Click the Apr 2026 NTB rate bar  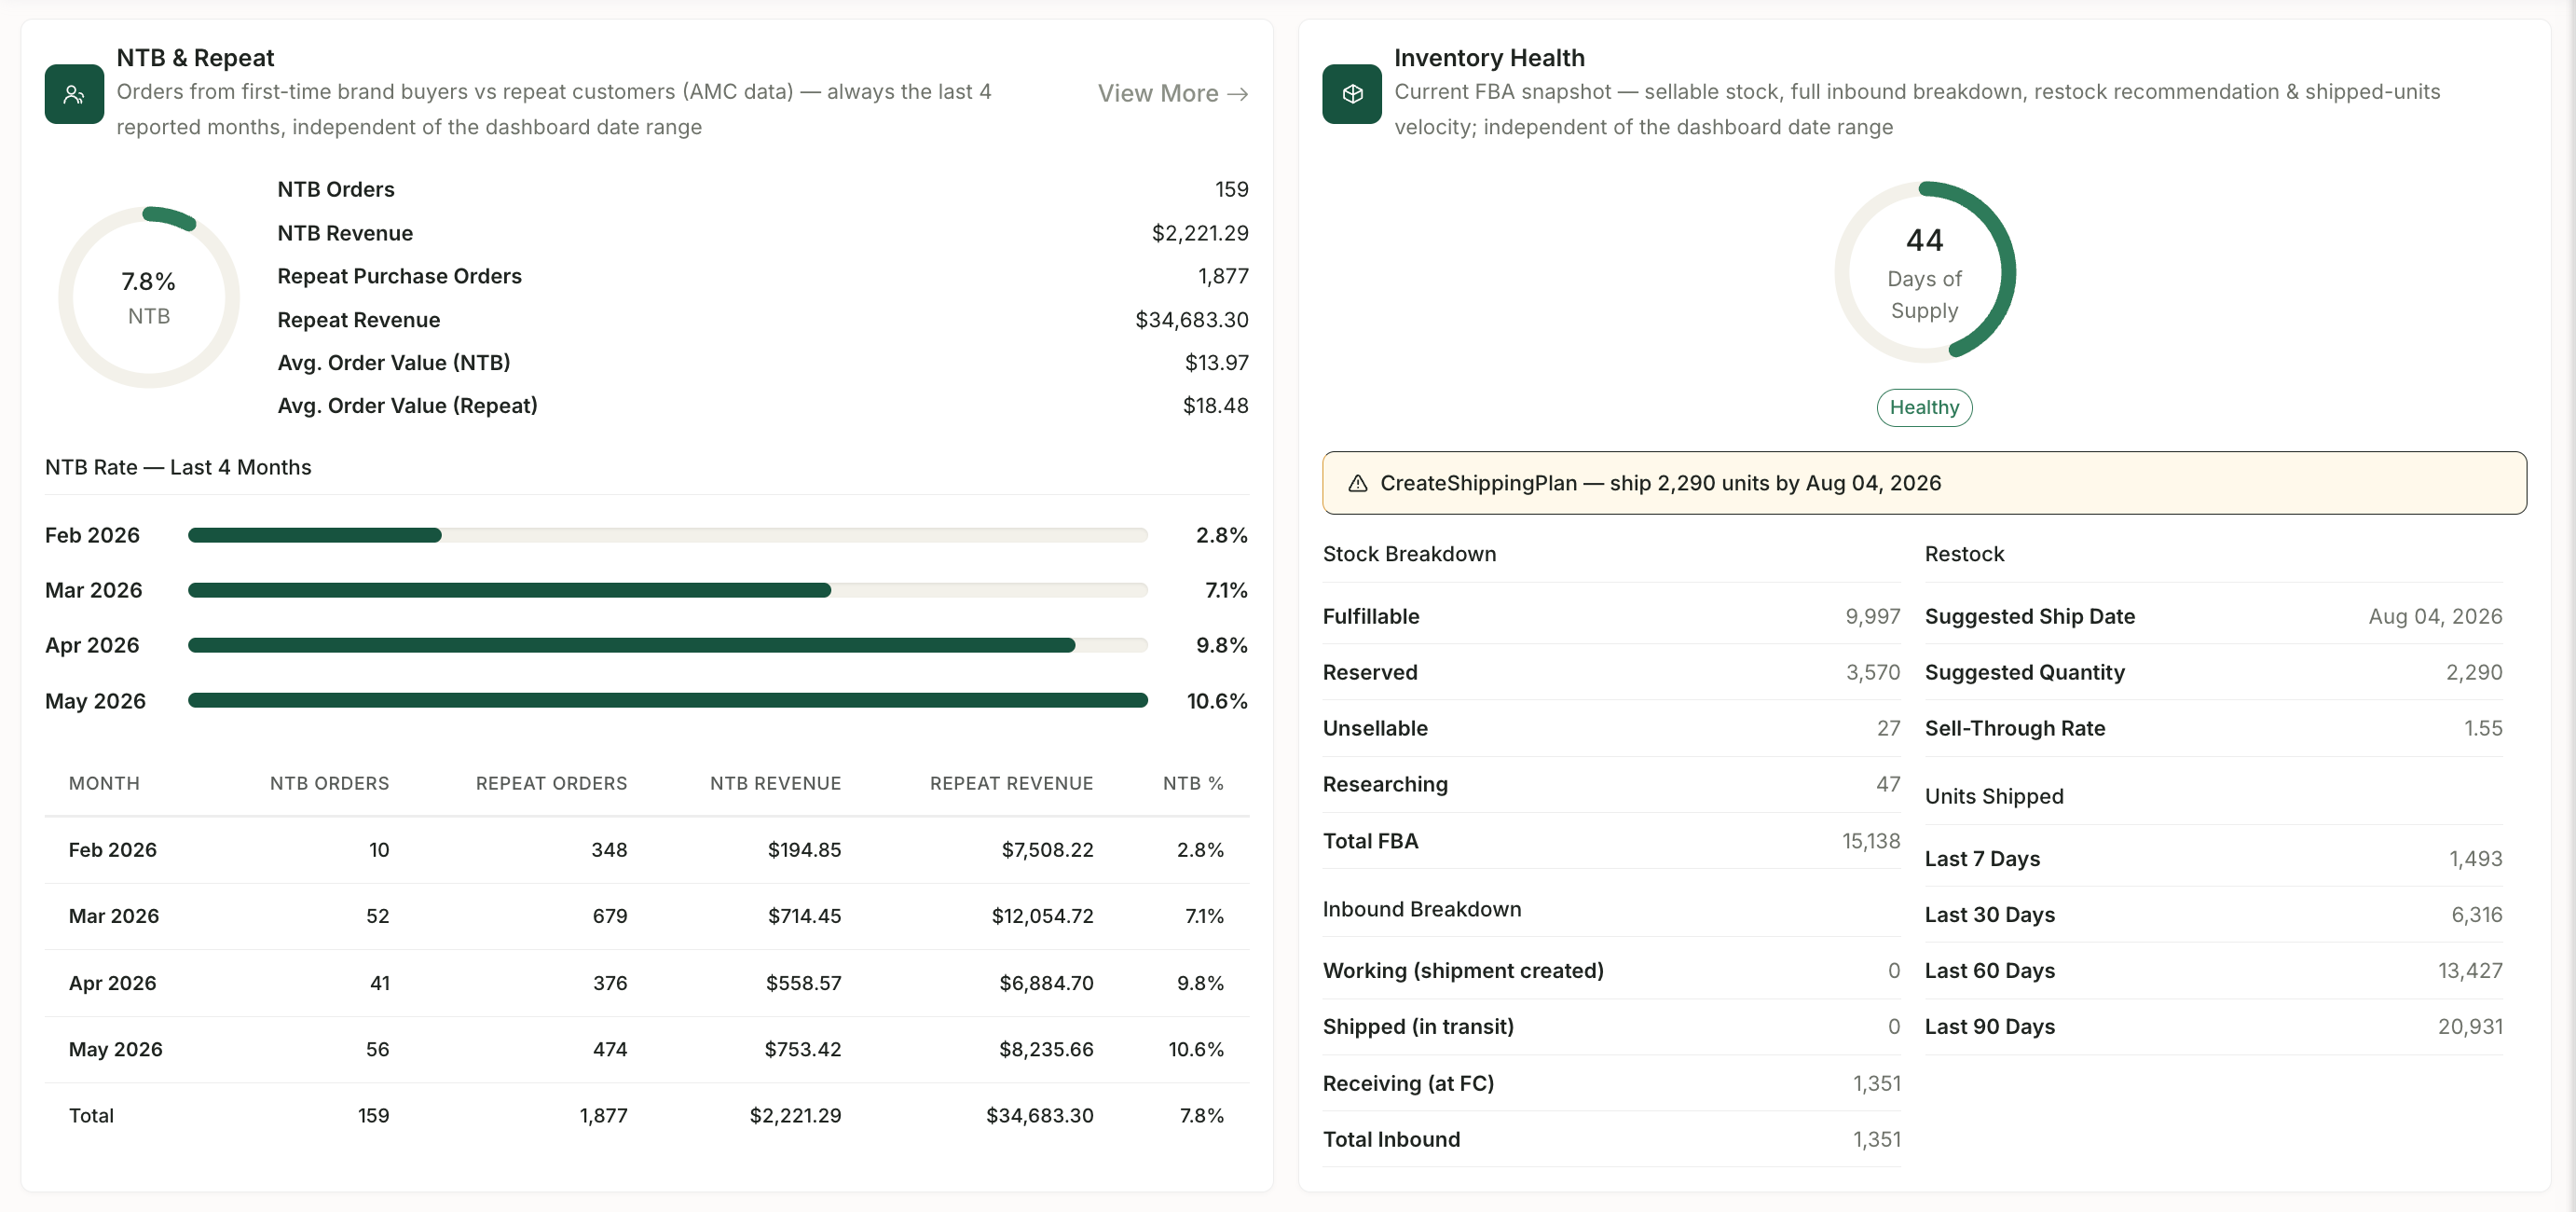click(x=667, y=646)
